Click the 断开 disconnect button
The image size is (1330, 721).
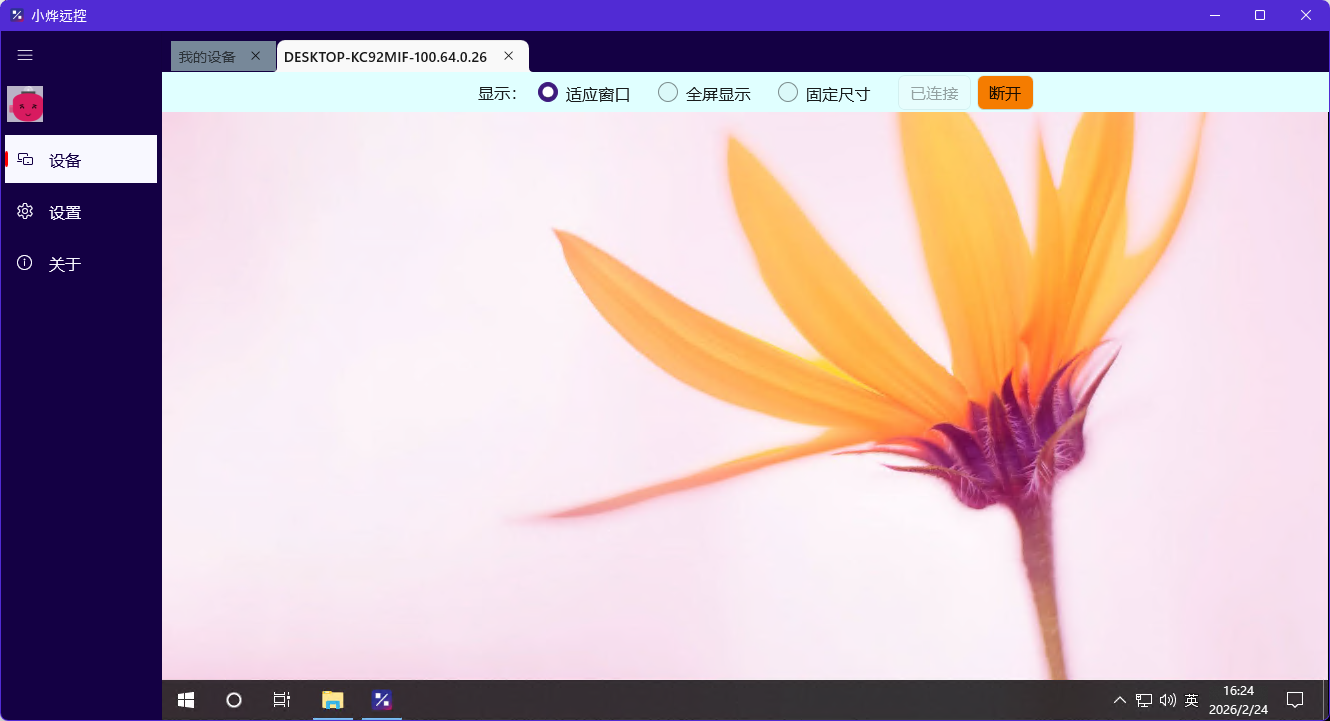click(x=1005, y=93)
